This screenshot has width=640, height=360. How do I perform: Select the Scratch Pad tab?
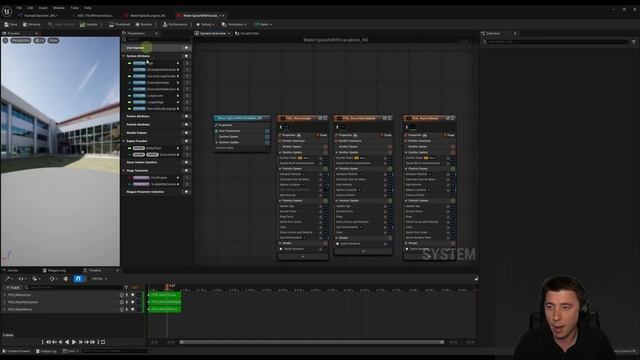tap(247, 33)
